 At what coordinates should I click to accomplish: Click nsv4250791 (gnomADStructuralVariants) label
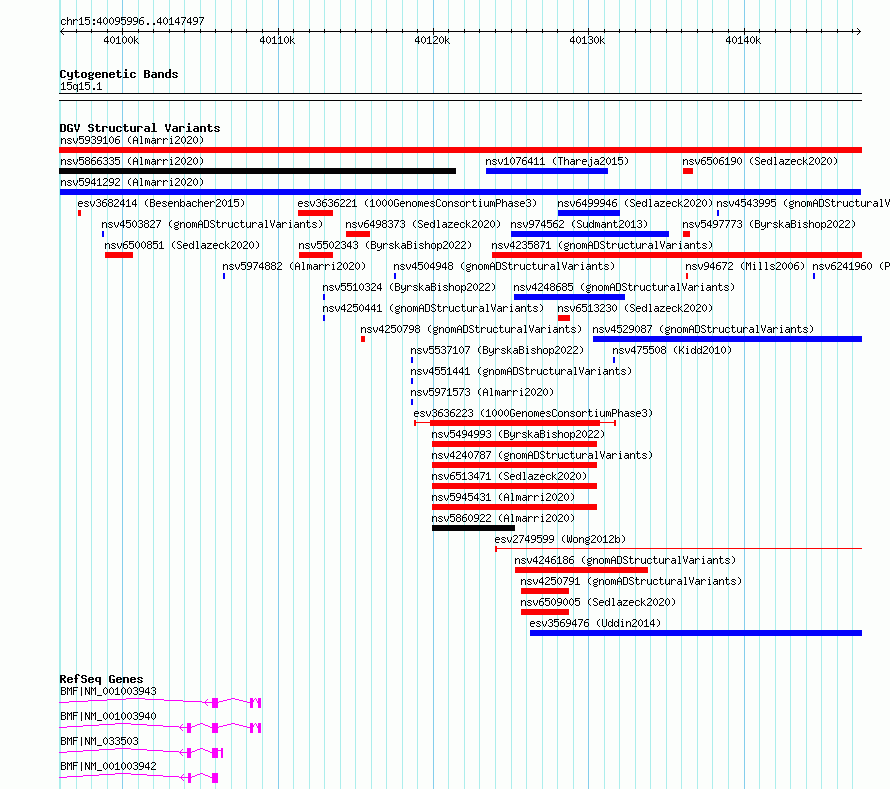coord(631,581)
